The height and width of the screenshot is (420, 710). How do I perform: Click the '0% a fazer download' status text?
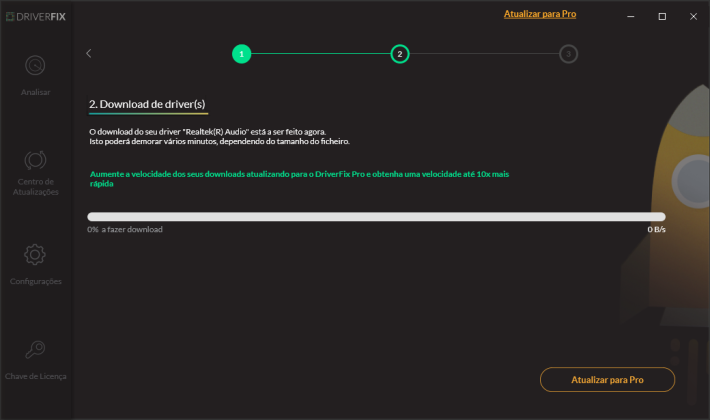pos(125,229)
